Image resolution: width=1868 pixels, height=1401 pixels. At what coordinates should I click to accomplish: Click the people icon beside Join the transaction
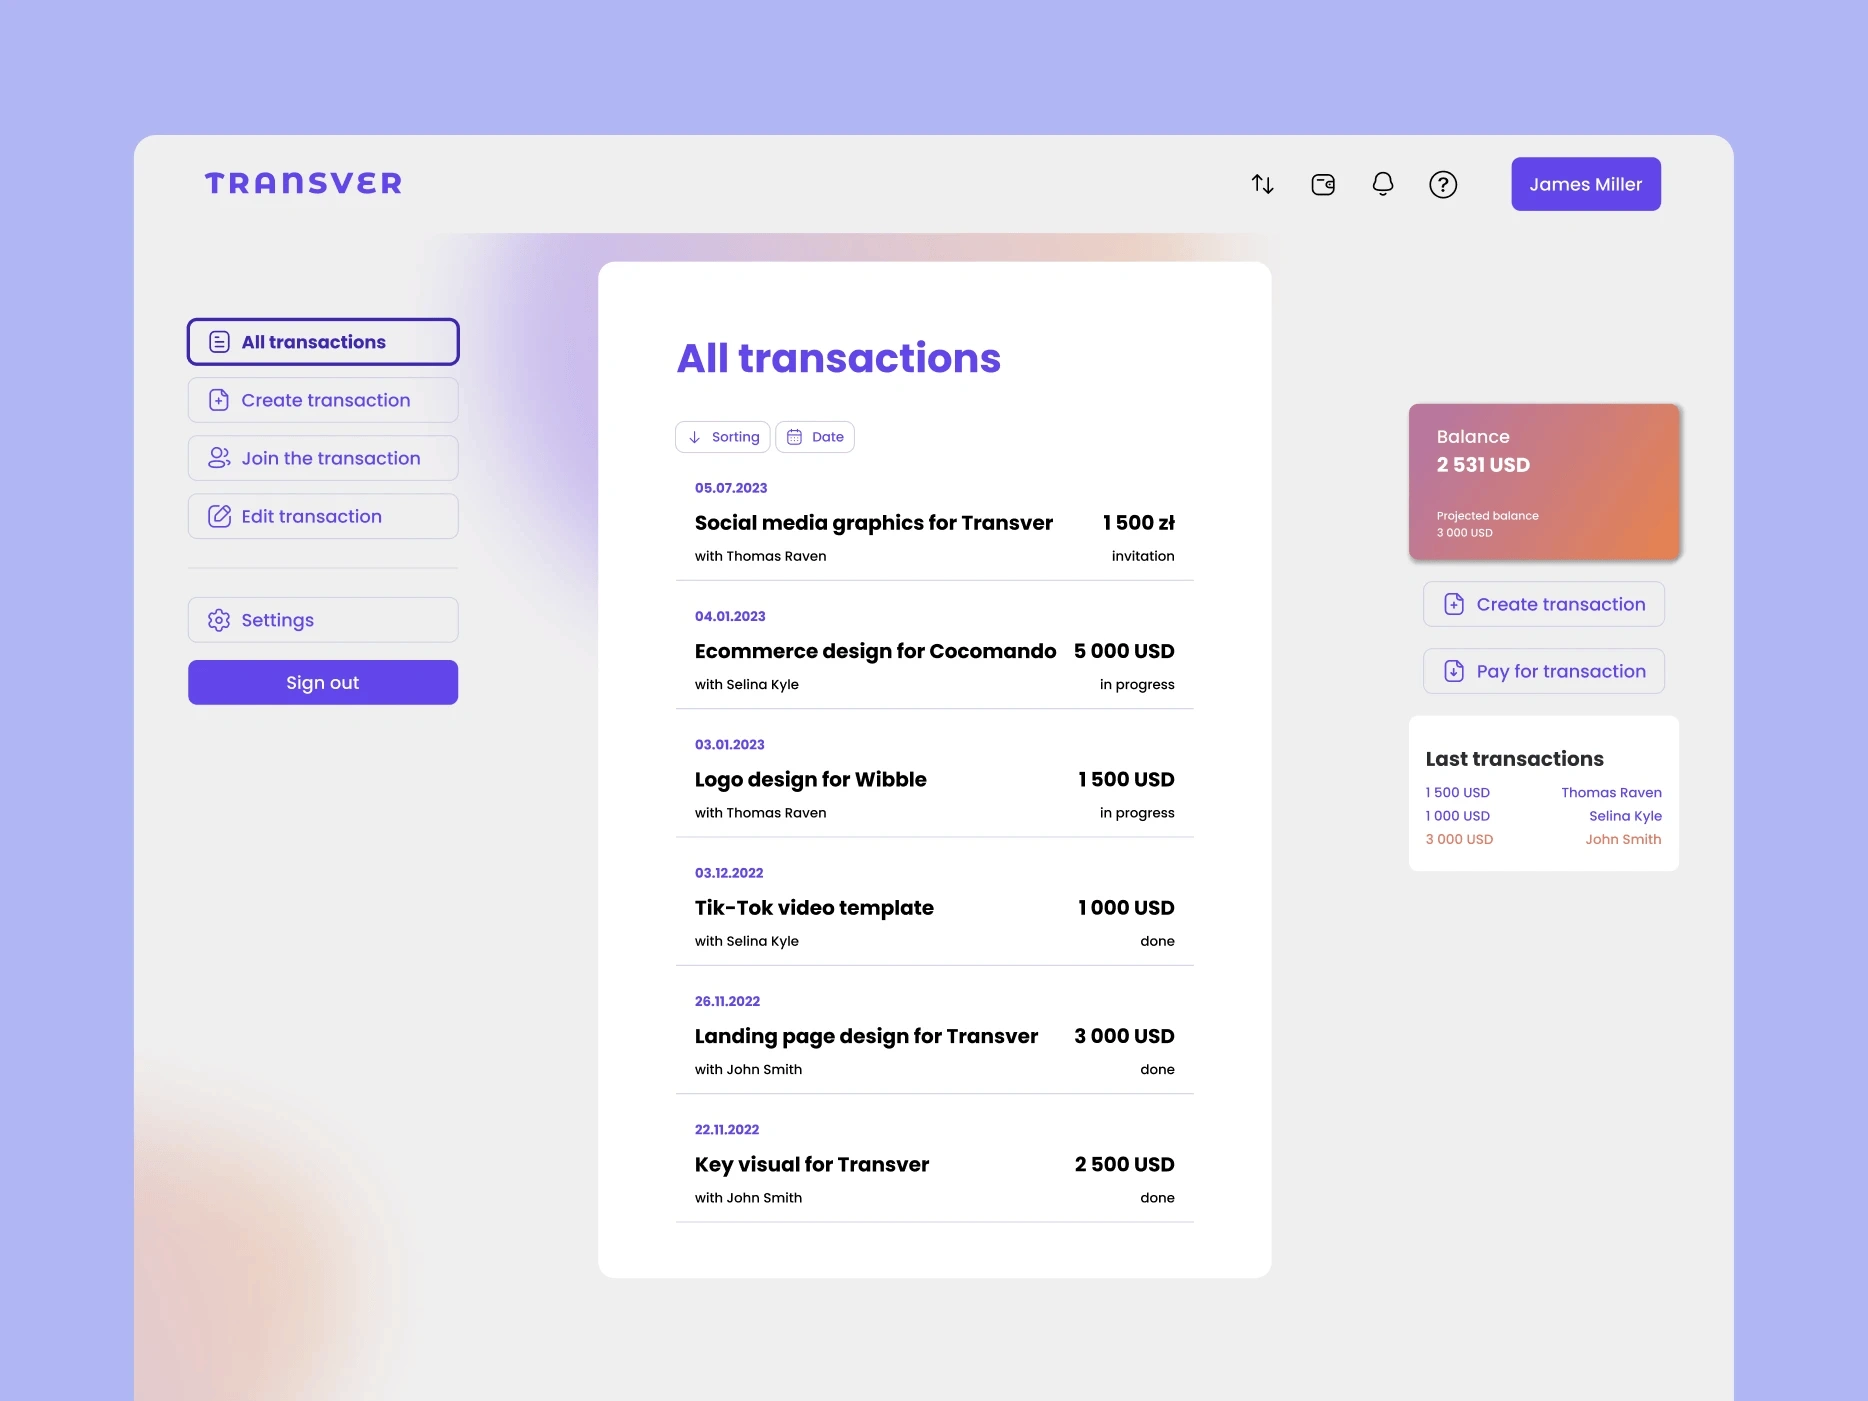tap(219, 458)
